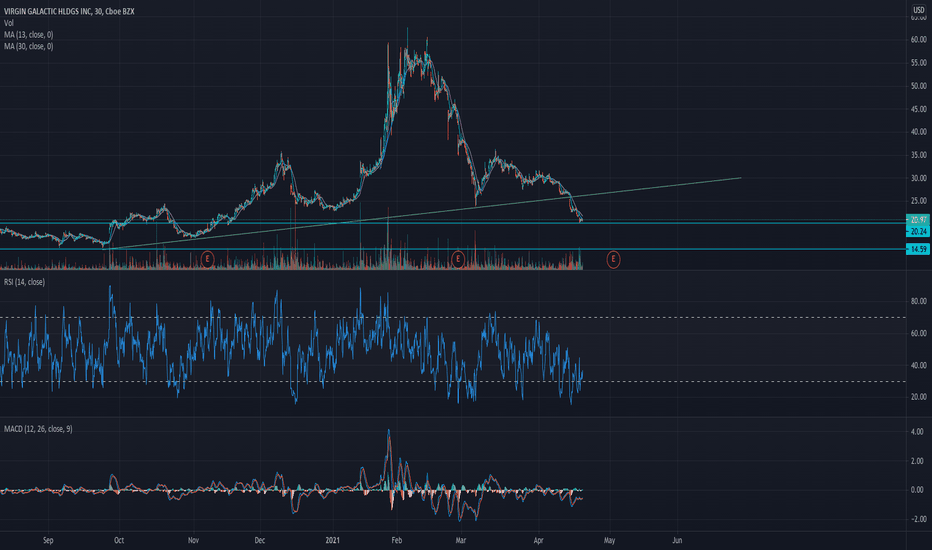The image size is (932, 550).
Task: Select the 20.24 price line label
Action: pyautogui.click(x=918, y=231)
